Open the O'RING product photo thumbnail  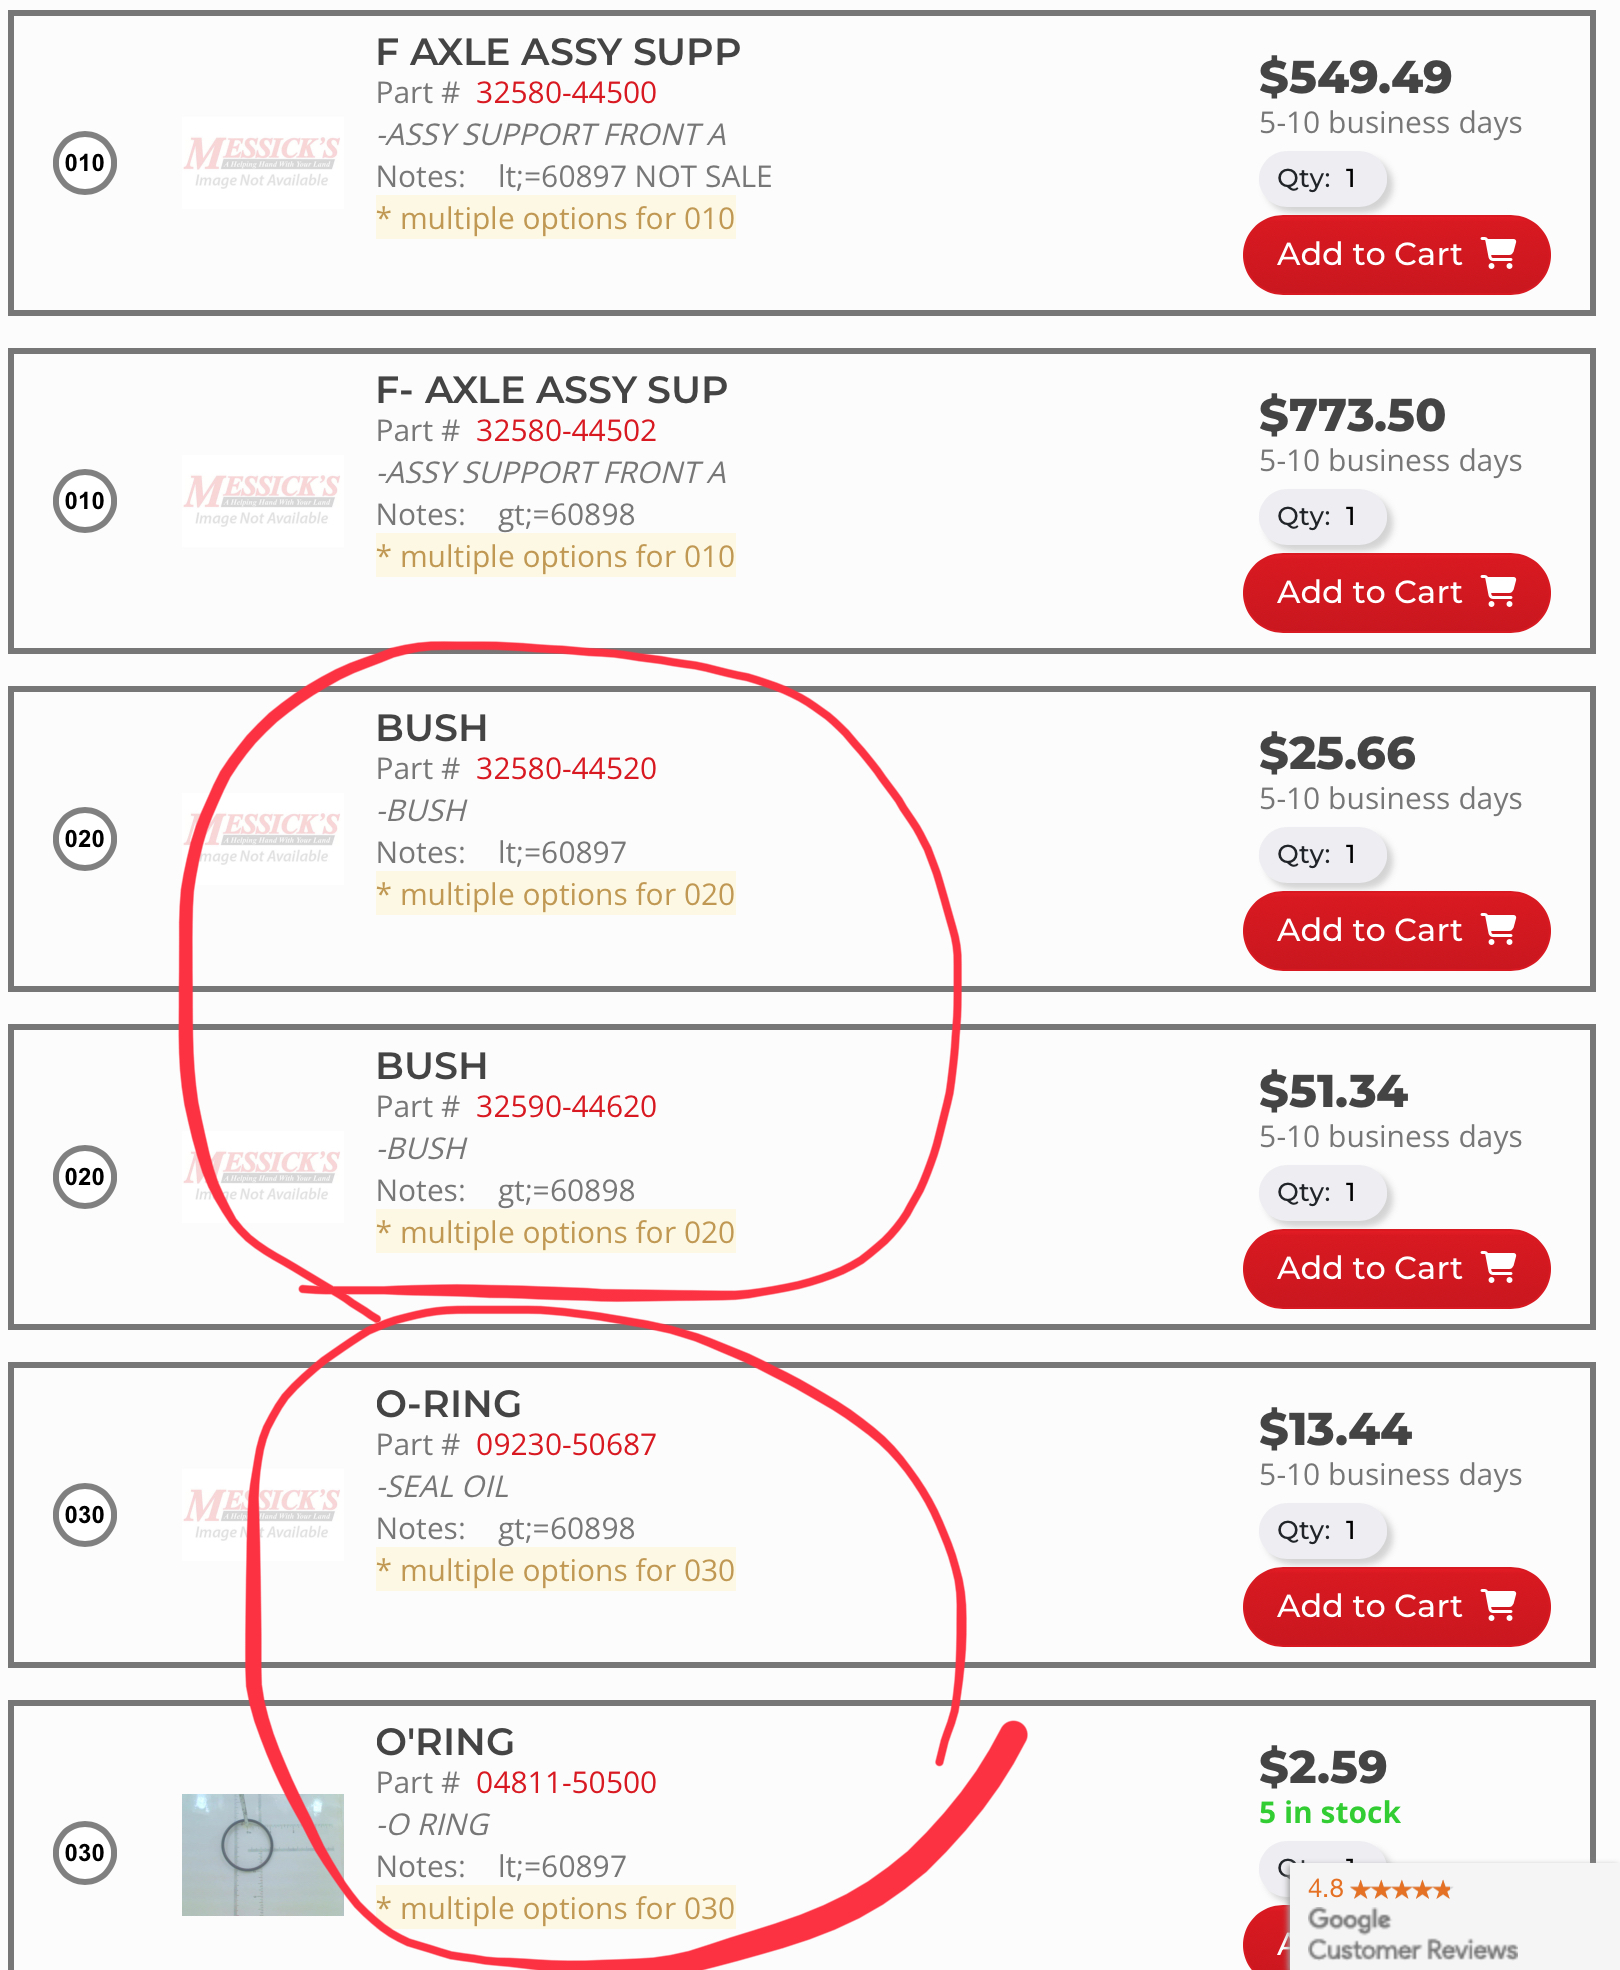(262, 1854)
